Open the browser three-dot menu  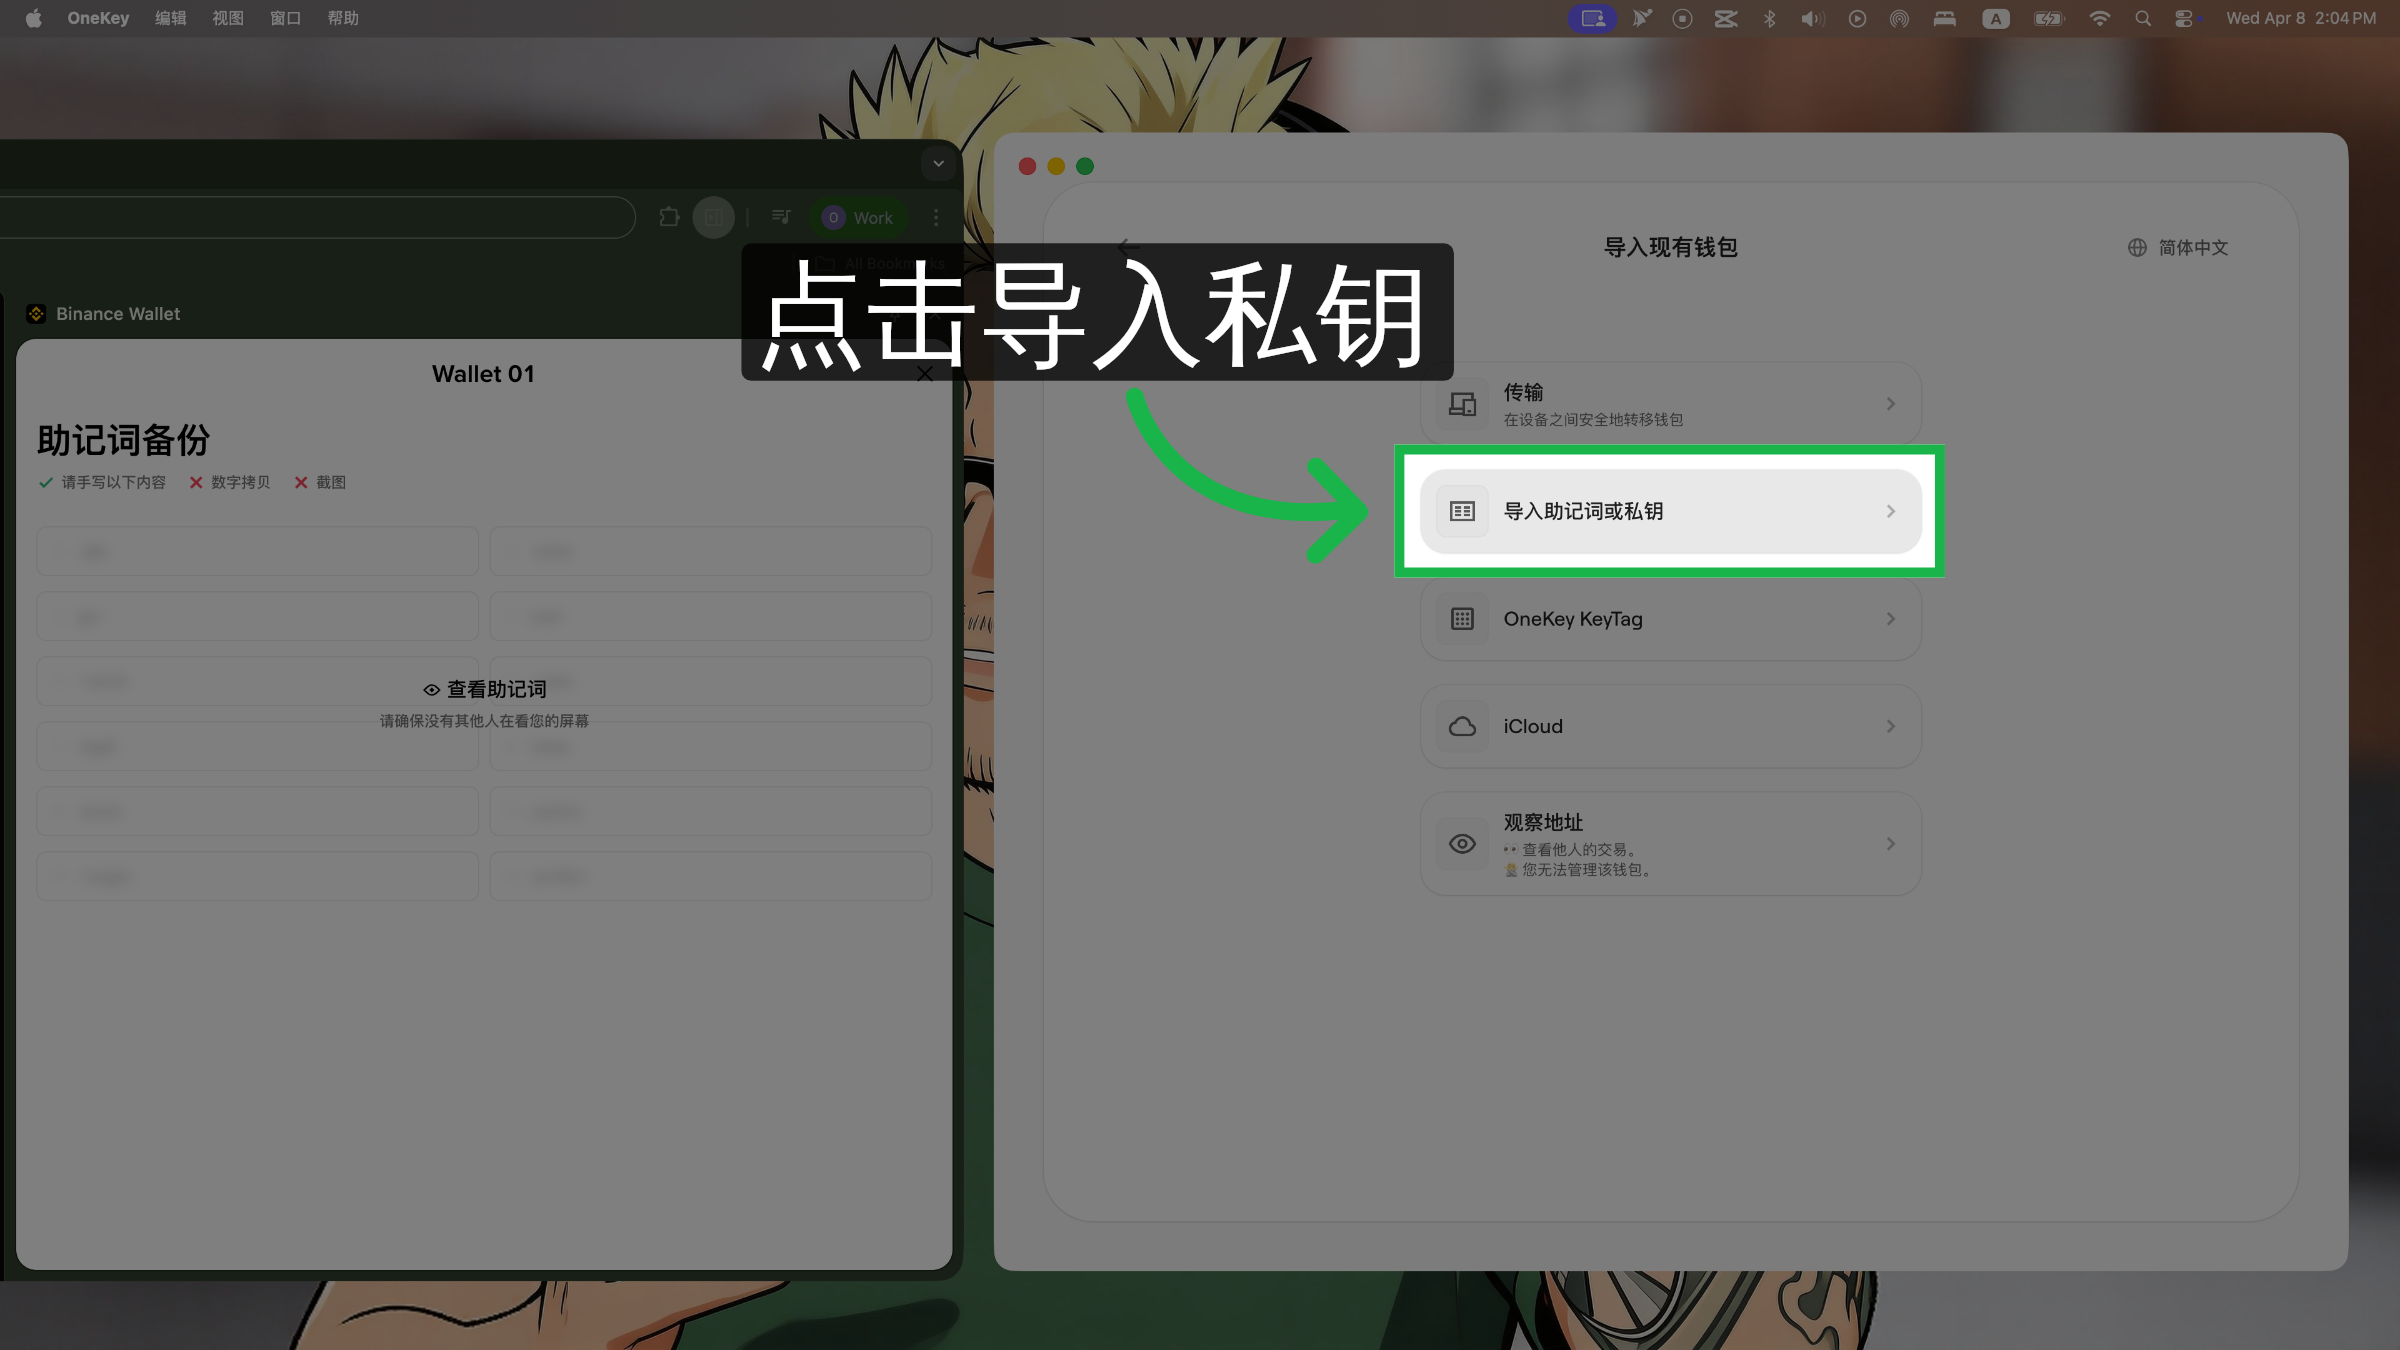coord(936,217)
